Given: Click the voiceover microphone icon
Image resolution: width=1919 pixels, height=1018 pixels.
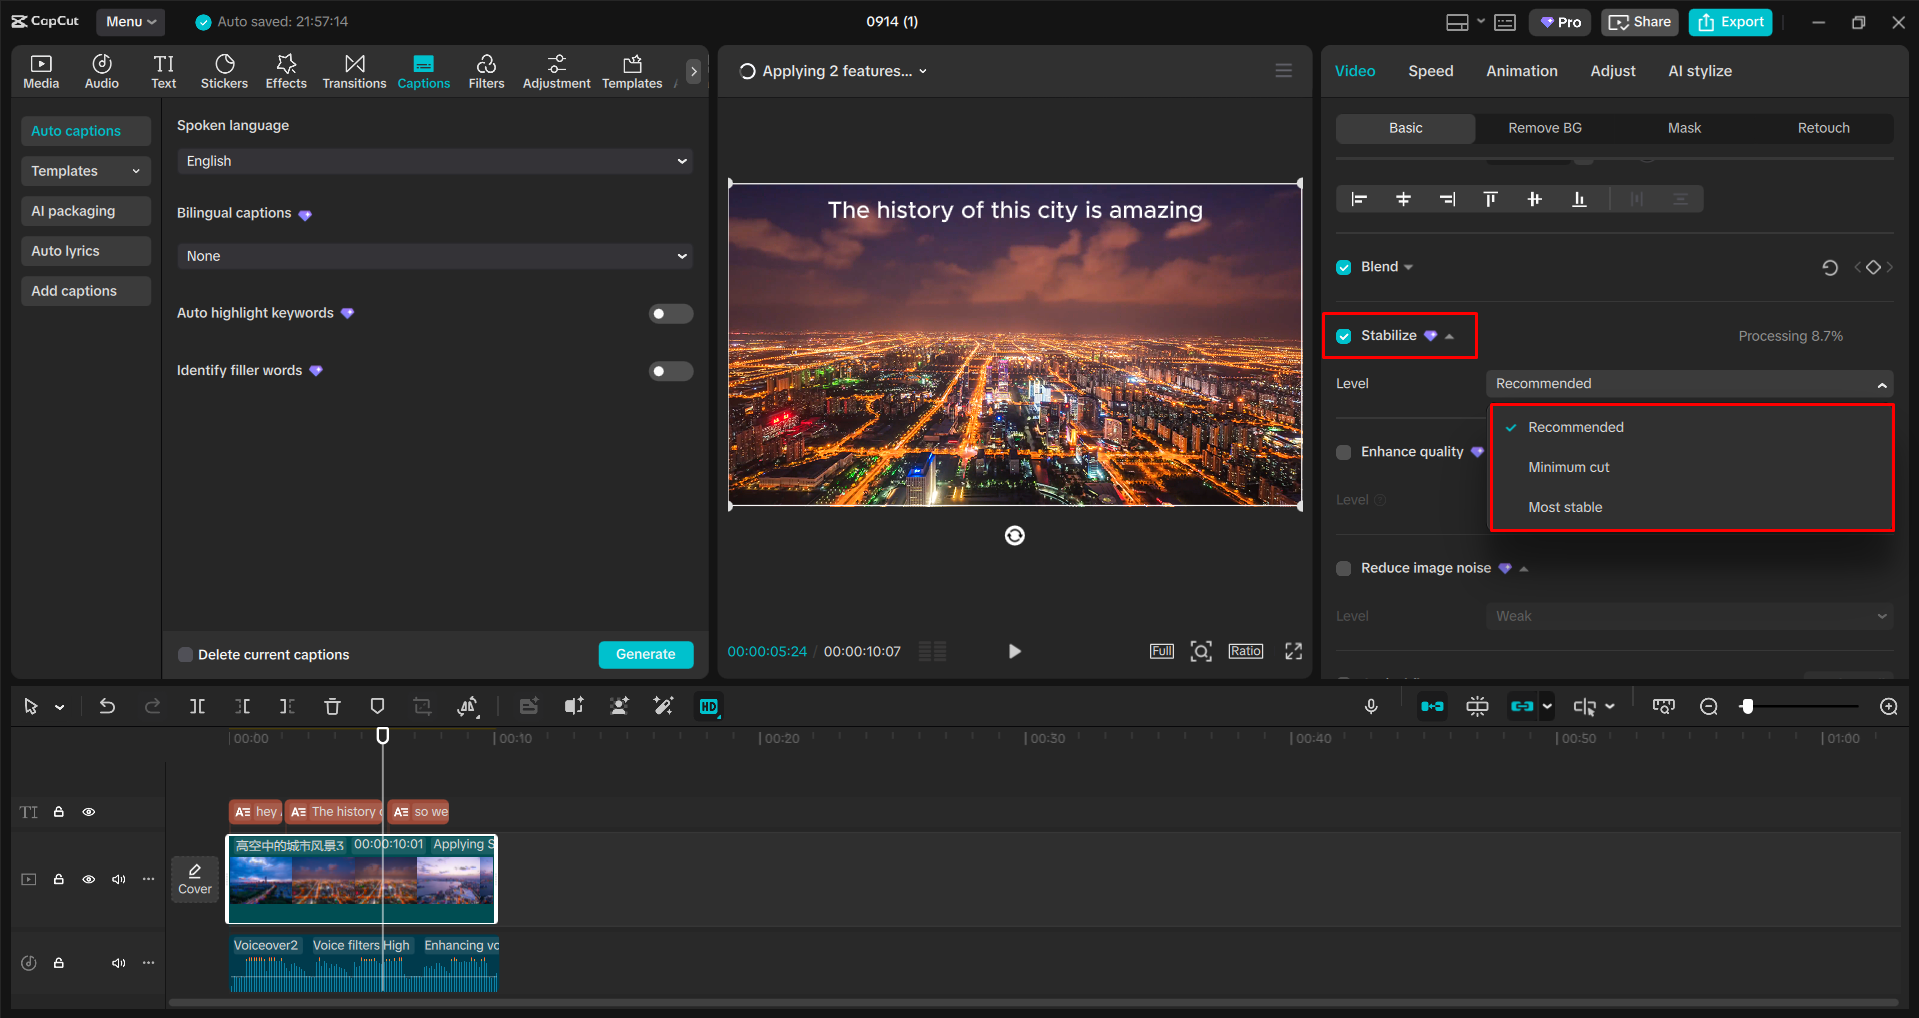Looking at the screenshot, I should click(1371, 706).
